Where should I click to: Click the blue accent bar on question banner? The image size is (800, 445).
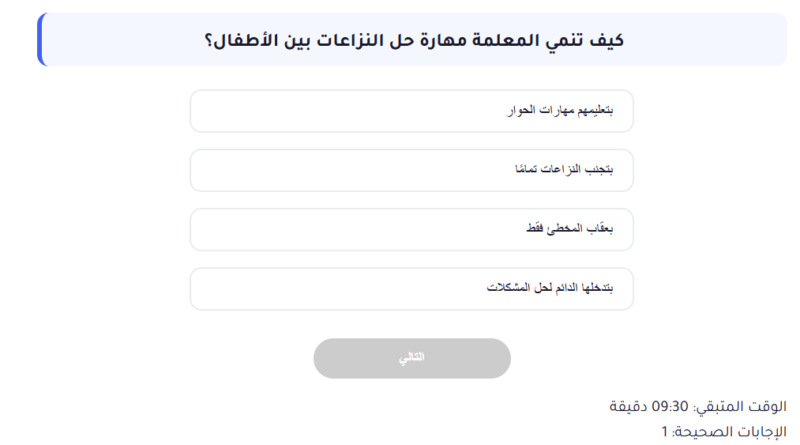pos(40,40)
